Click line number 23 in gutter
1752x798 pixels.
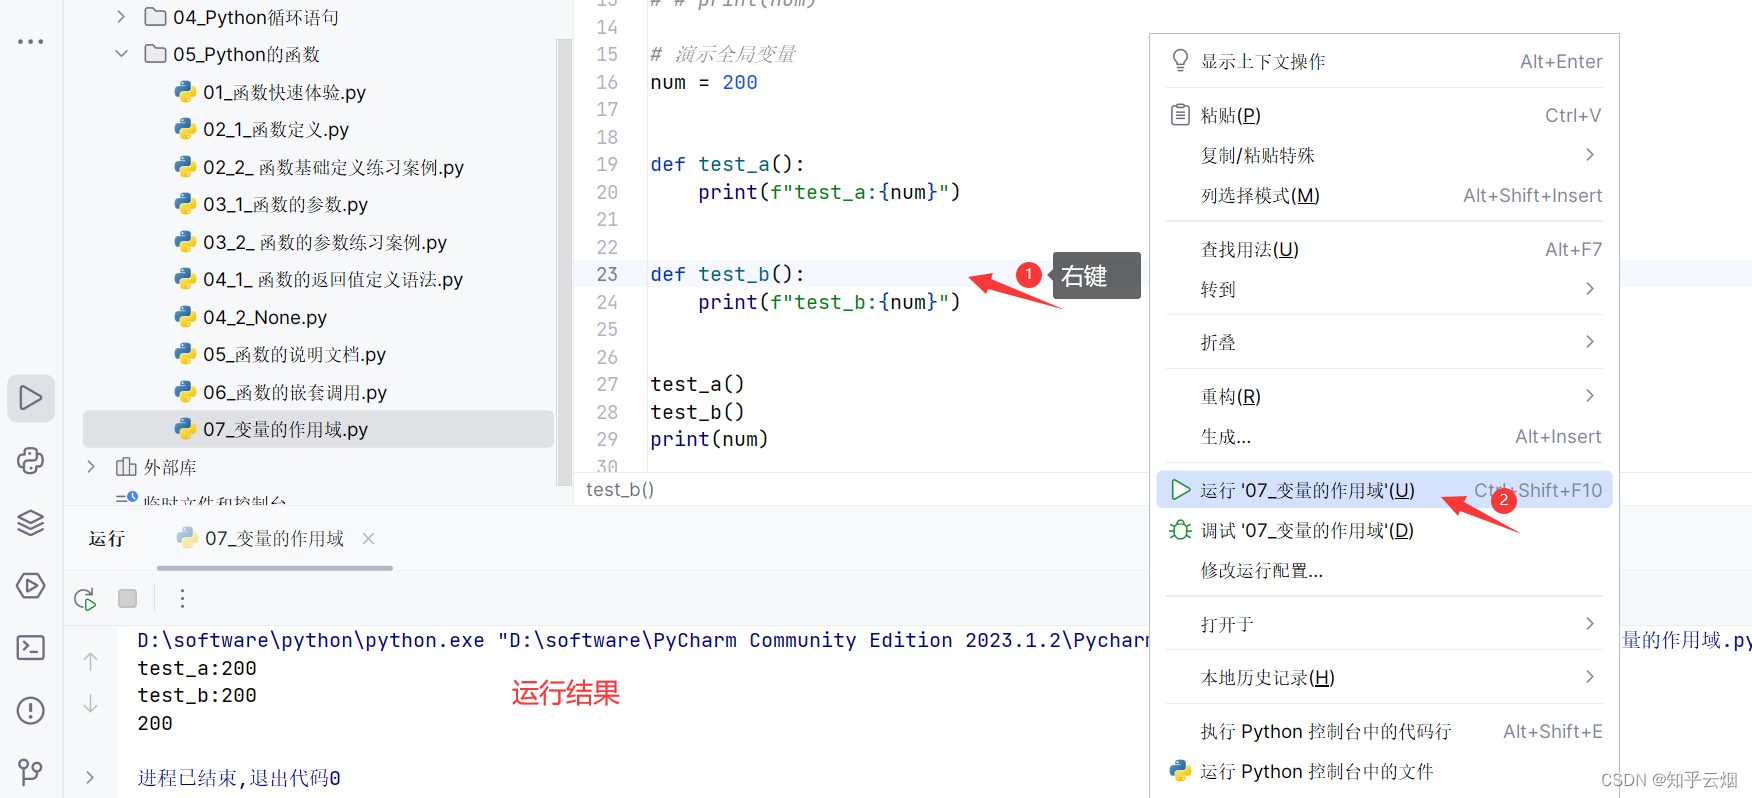(x=607, y=274)
